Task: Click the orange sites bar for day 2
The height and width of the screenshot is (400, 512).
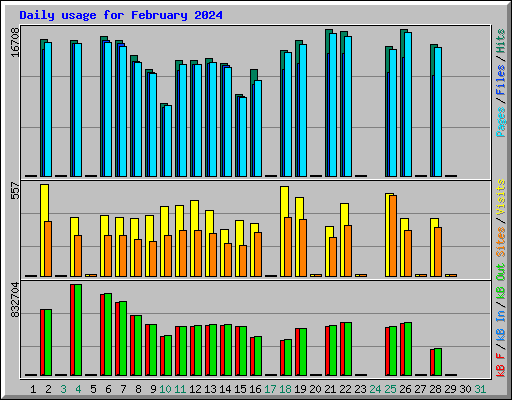Action: [48, 249]
